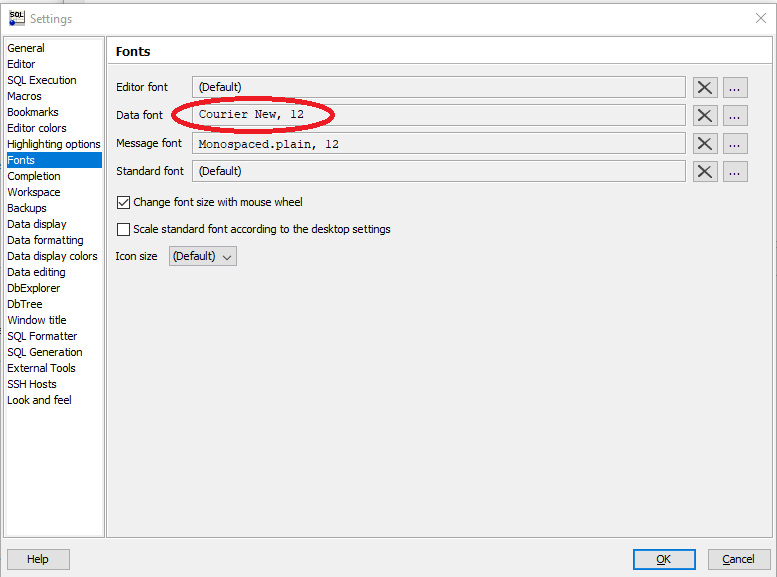
Task: Go to SQL Execution settings
Action: [x=54, y=80]
